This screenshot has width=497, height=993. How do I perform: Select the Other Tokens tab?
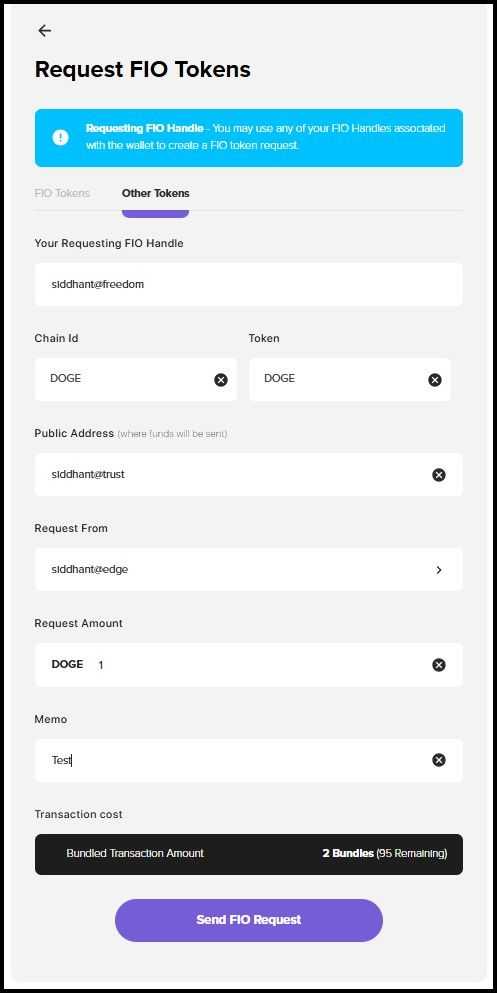click(x=156, y=193)
